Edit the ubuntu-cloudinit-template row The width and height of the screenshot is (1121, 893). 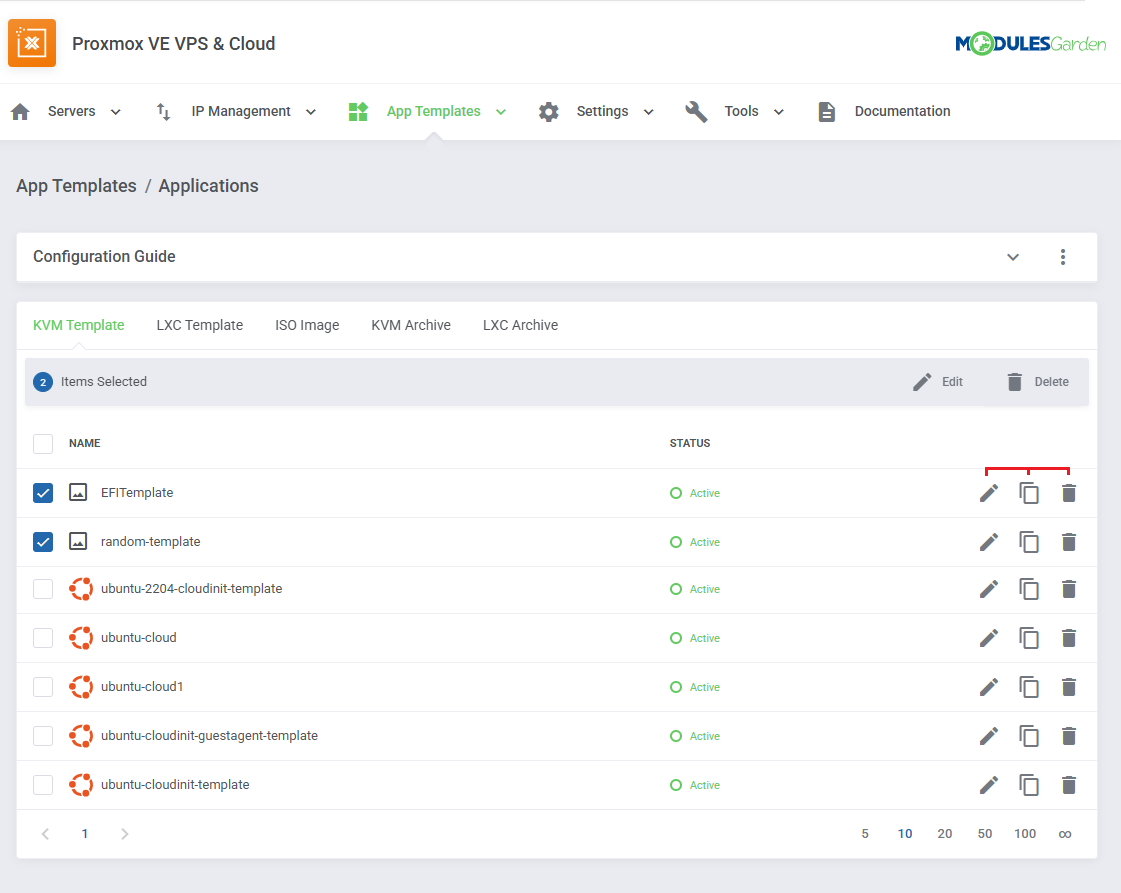(989, 785)
